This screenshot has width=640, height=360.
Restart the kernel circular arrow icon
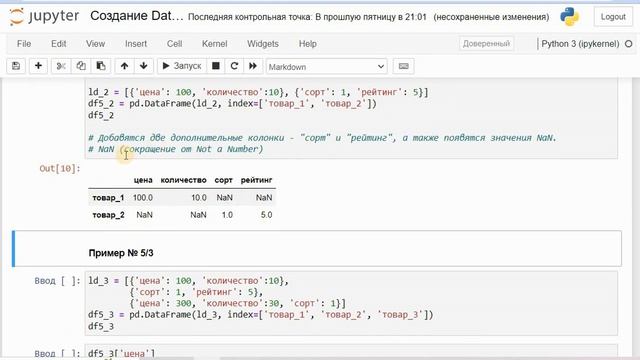[234, 66]
